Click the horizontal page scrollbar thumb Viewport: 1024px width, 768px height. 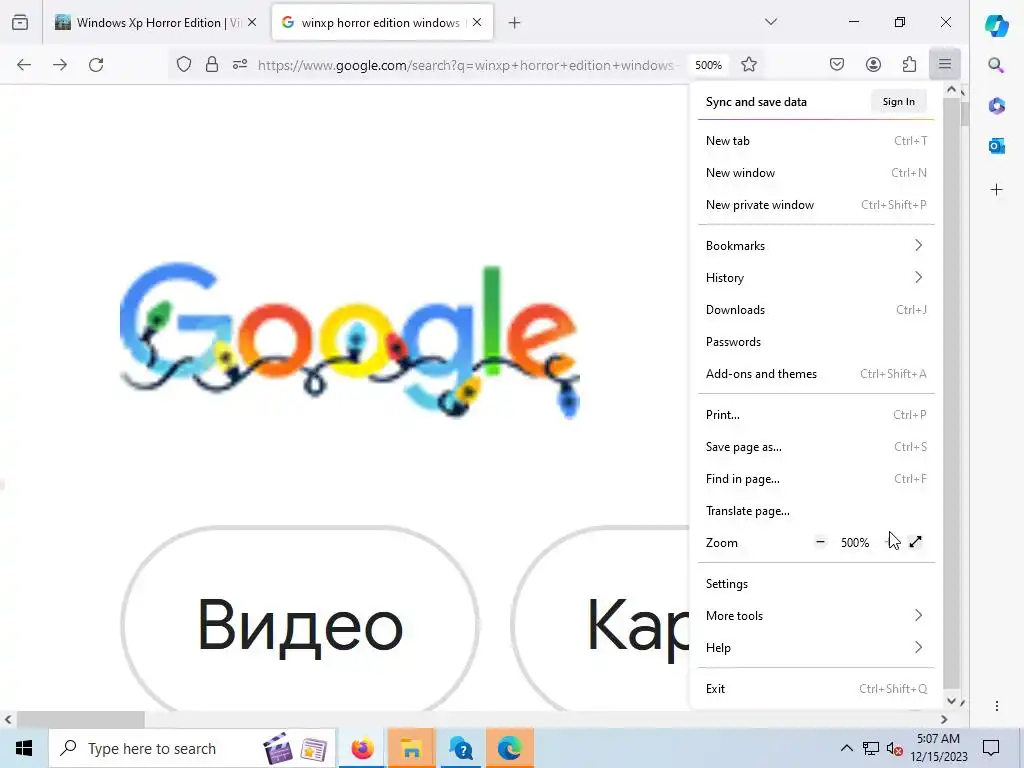coord(80,720)
